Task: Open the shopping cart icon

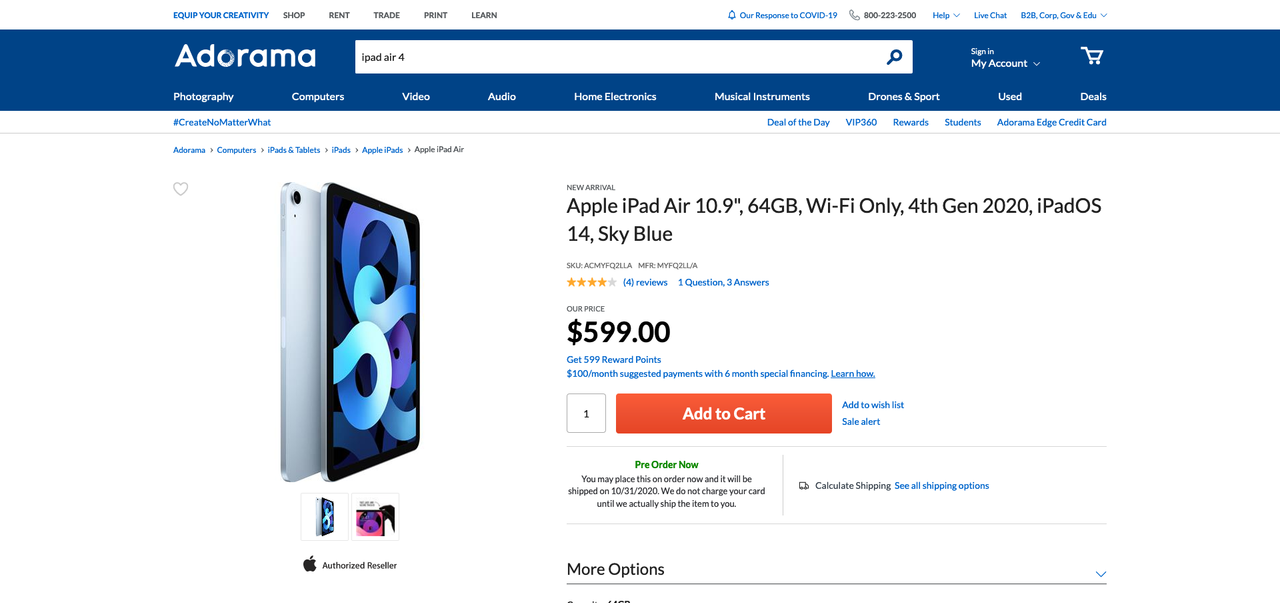Action: click(1092, 56)
